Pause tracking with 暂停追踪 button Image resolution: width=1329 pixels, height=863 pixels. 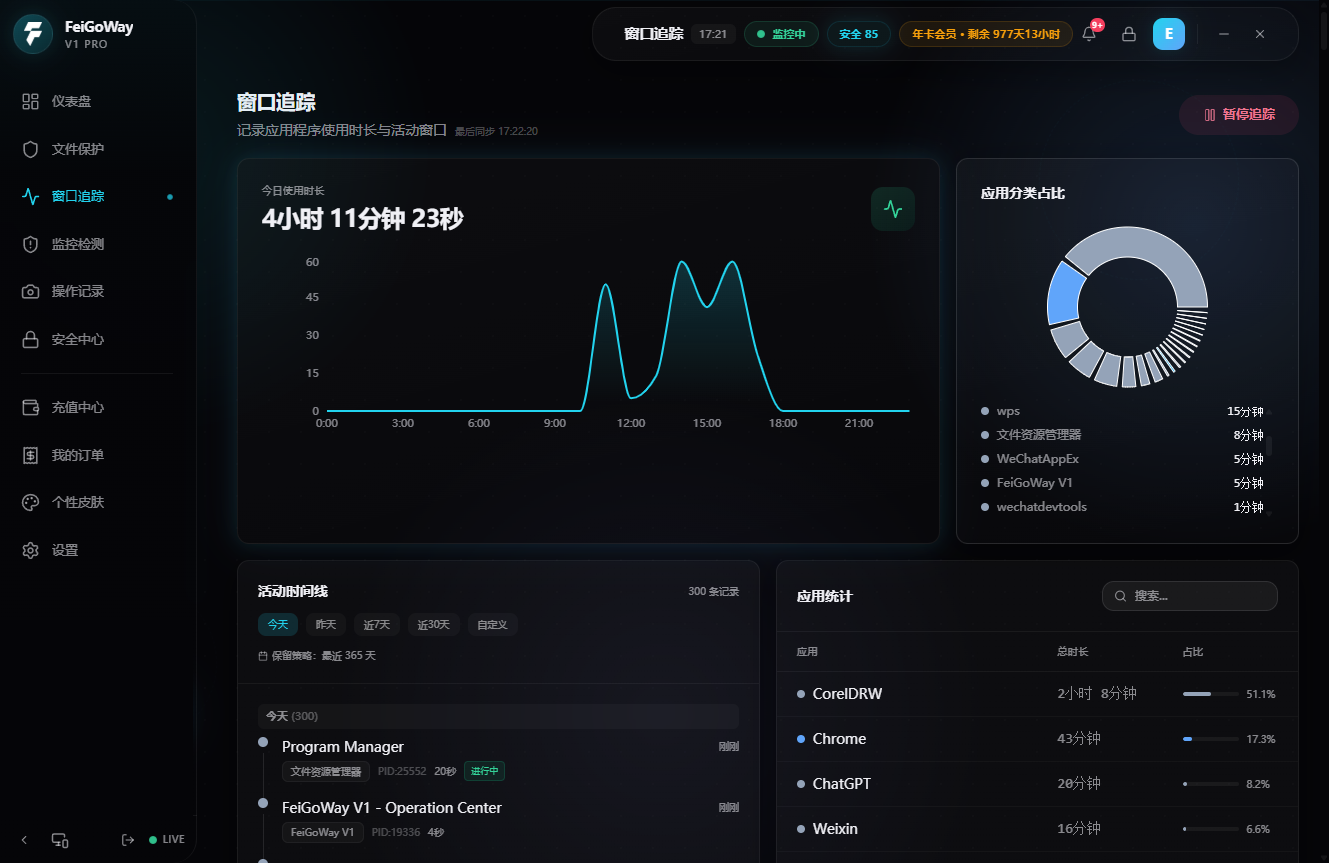click(1239, 115)
